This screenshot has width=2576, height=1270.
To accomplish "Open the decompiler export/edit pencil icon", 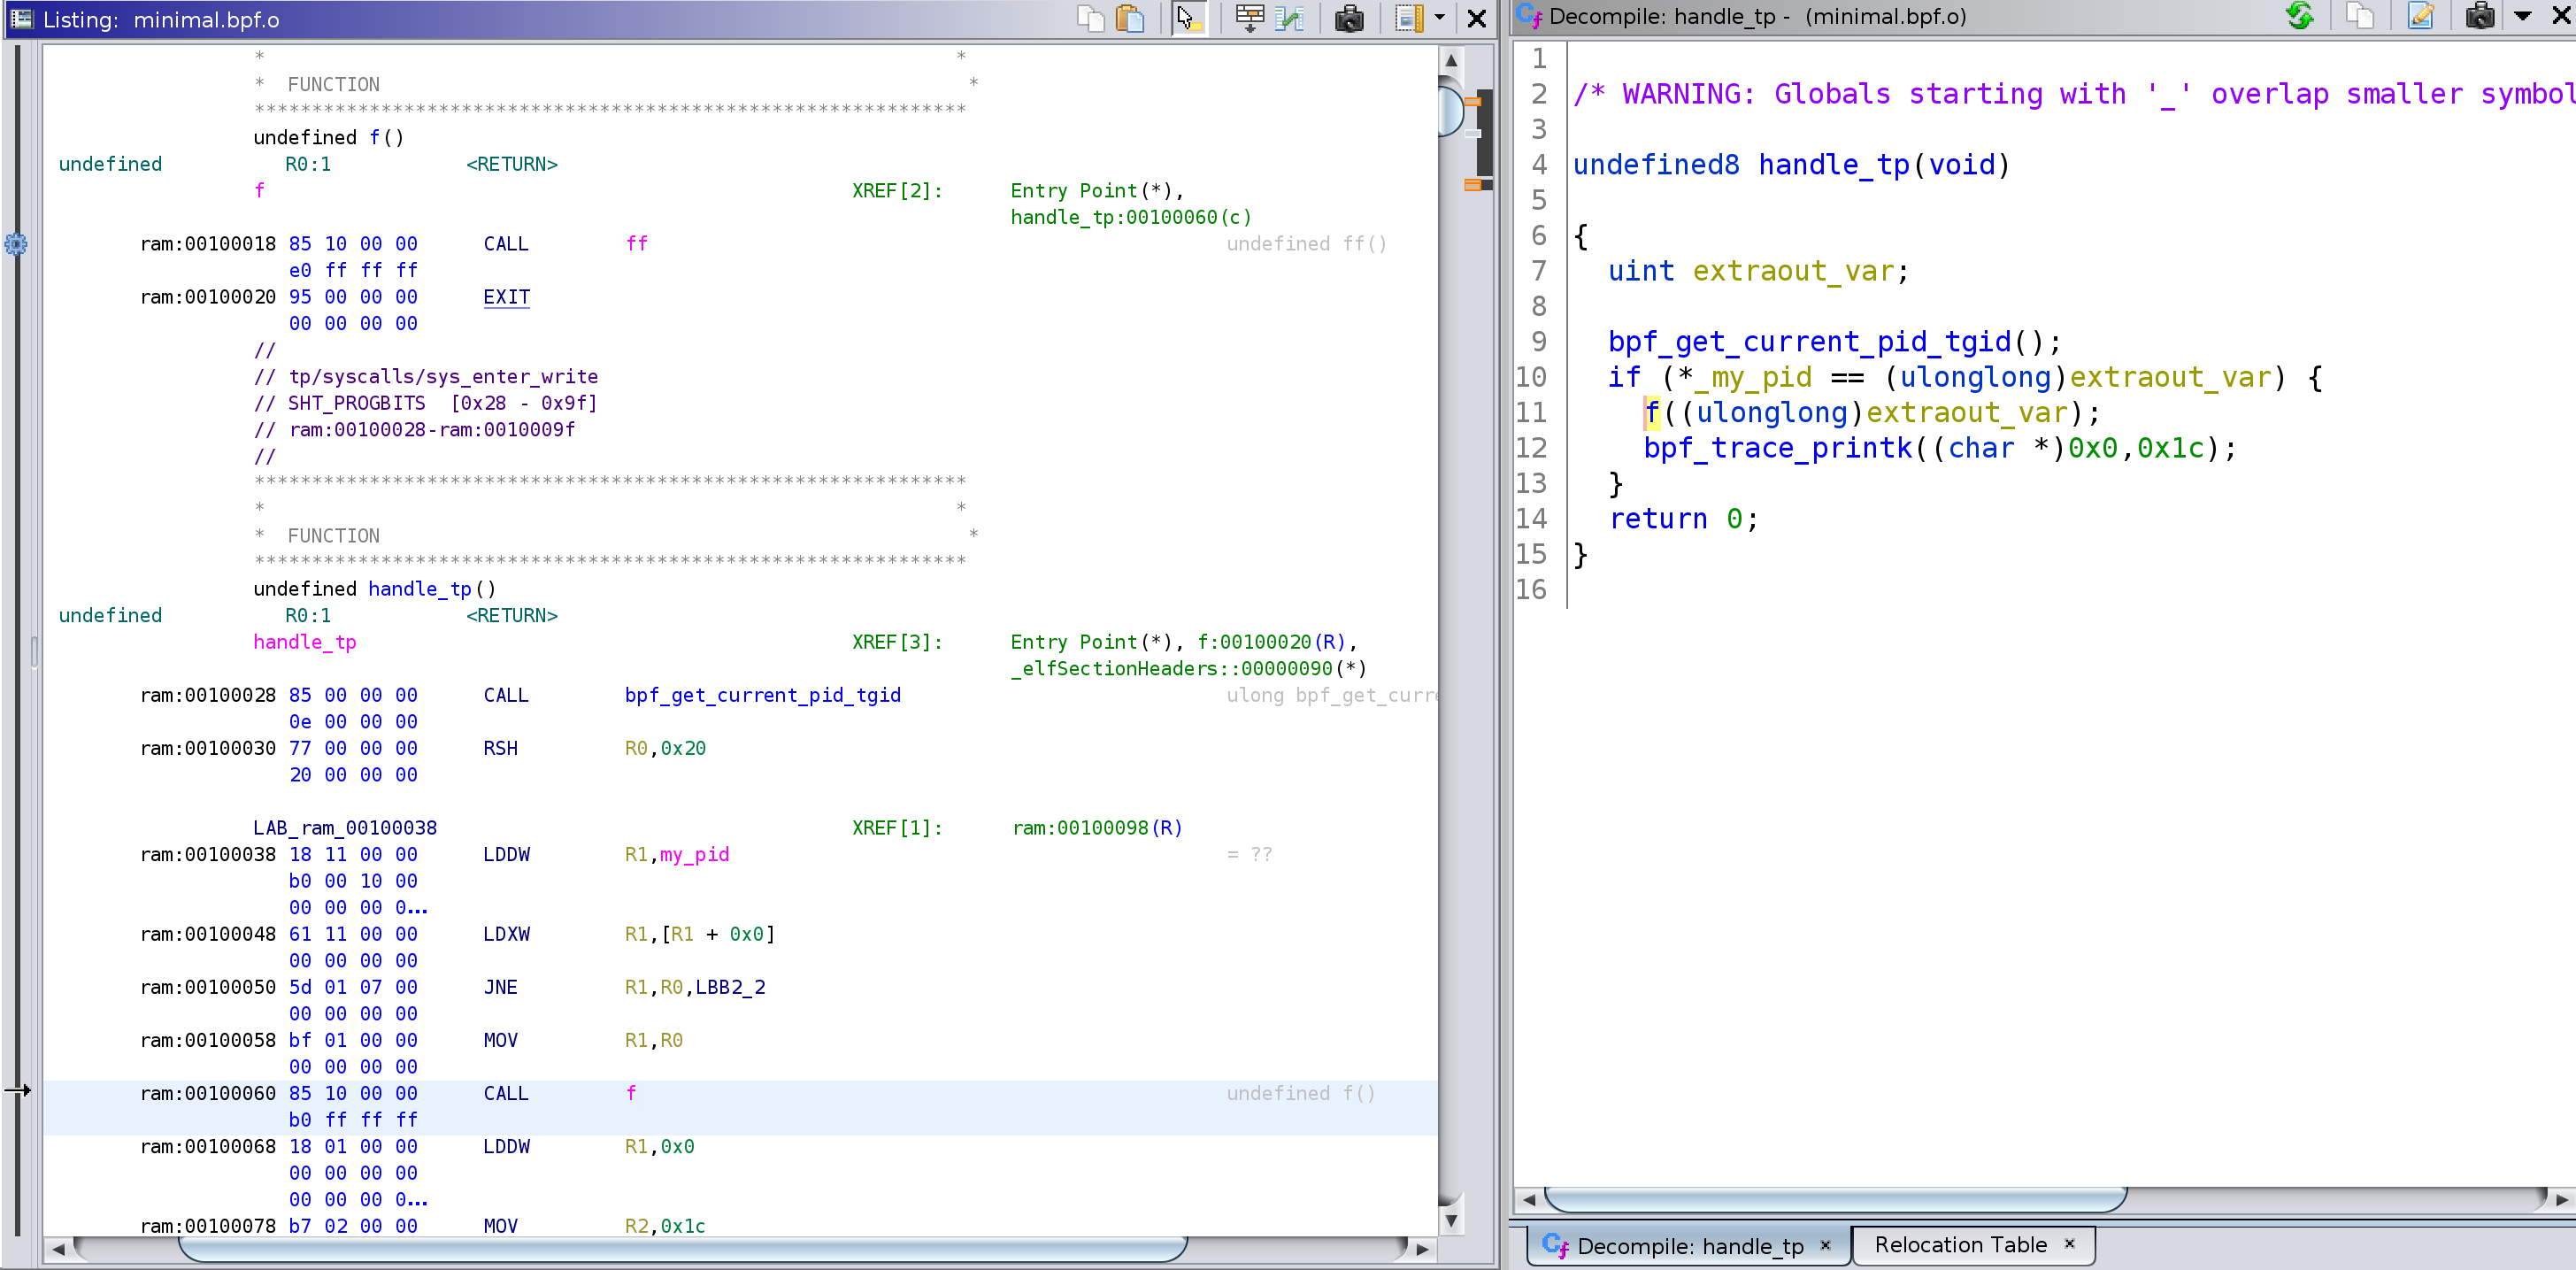I will pyautogui.click(x=2421, y=16).
